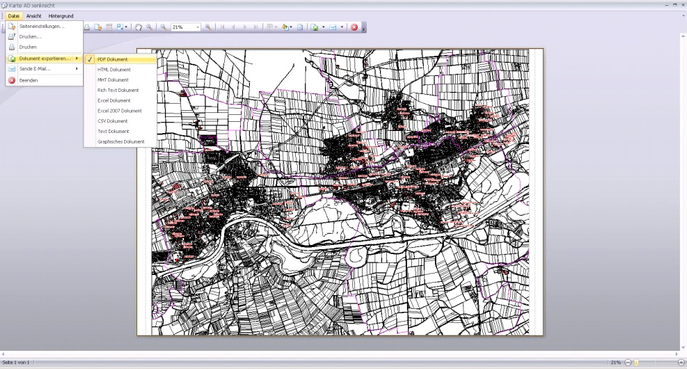Click the zoom out magnifier icon

(x=163, y=27)
